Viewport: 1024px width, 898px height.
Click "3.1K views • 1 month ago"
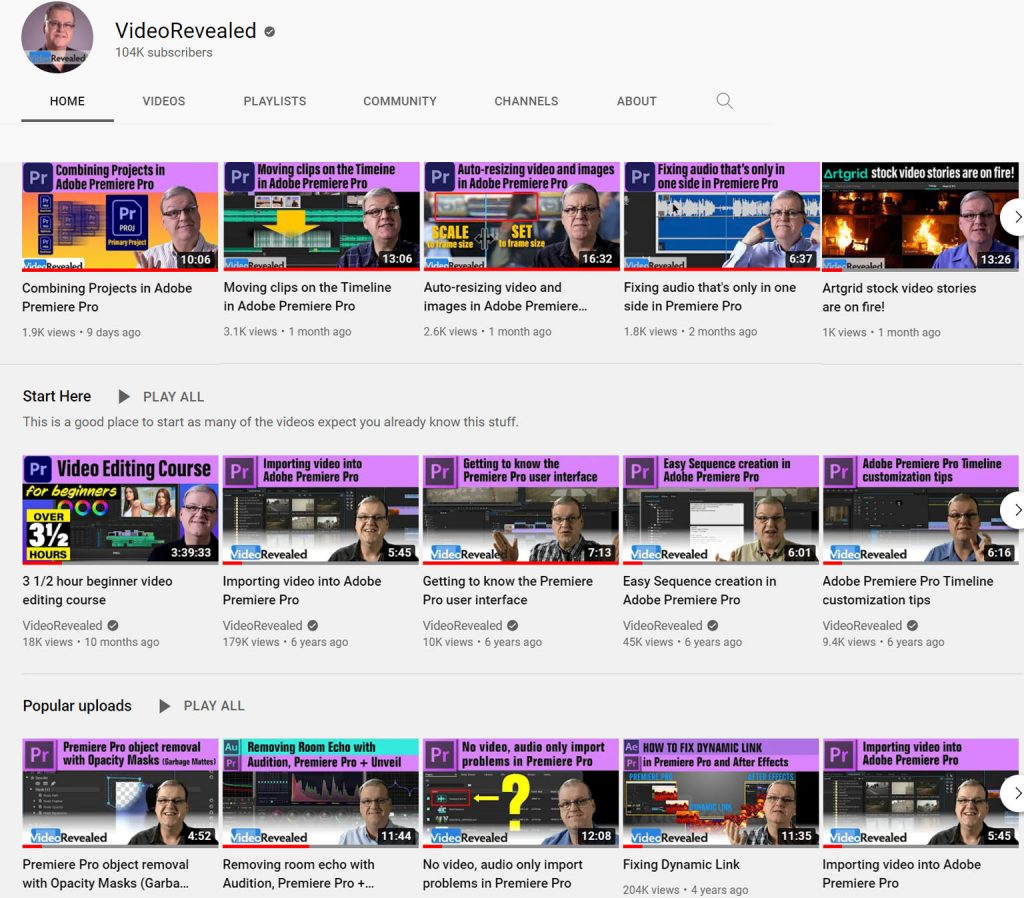(287, 332)
